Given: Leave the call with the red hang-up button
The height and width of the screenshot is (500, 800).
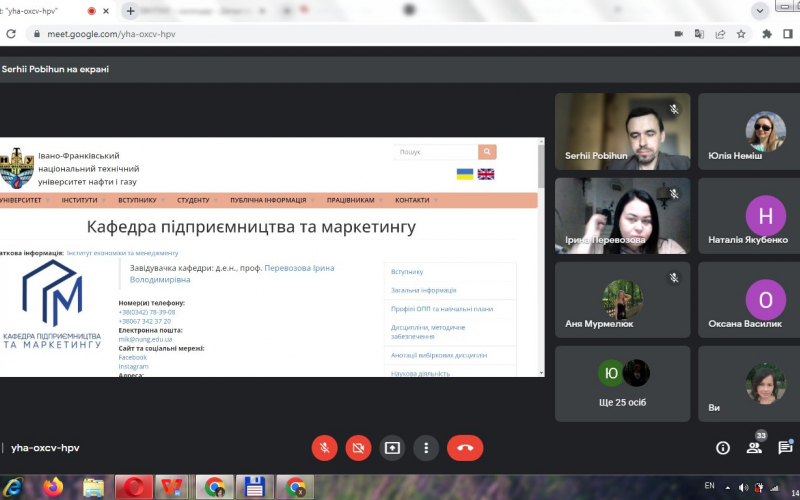Looking at the screenshot, I should 465,448.
